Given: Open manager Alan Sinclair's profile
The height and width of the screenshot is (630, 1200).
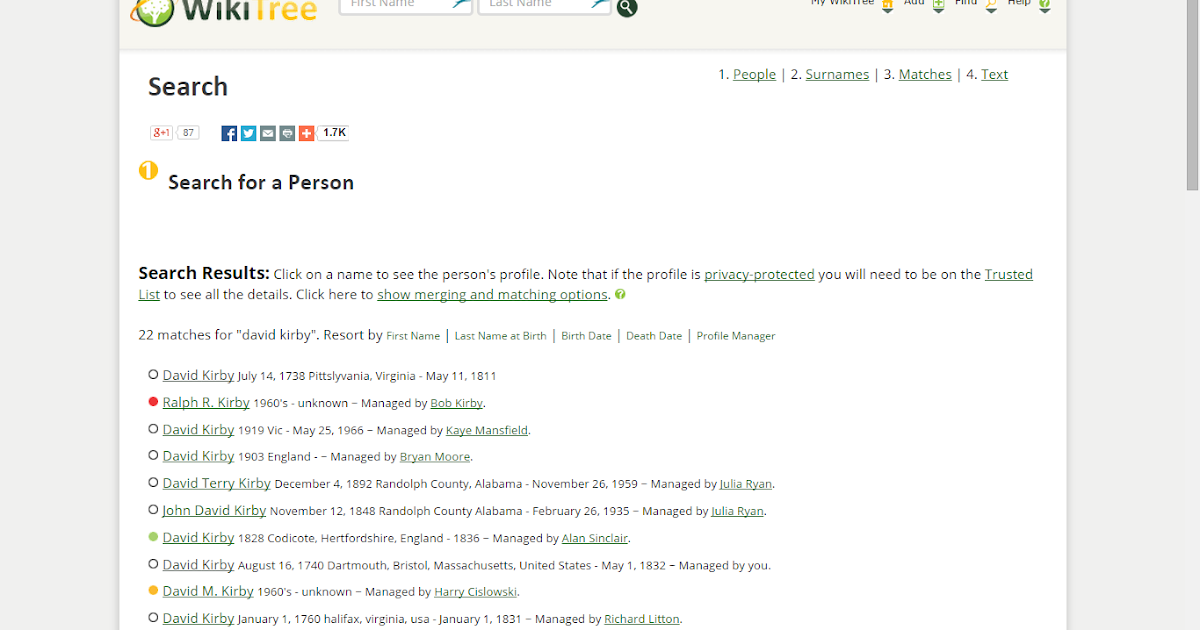Looking at the screenshot, I should (x=595, y=538).
